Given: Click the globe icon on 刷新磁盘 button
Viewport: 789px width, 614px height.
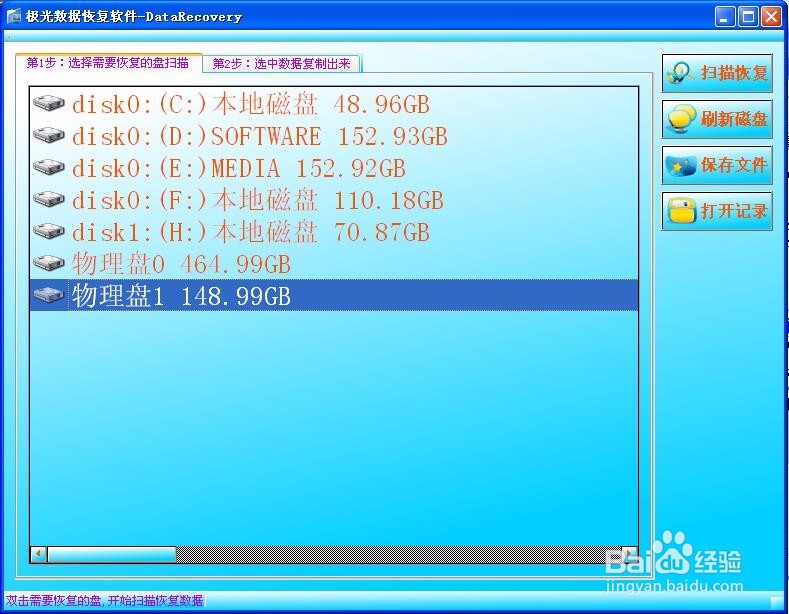Looking at the screenshot, I should click(681, 119).
